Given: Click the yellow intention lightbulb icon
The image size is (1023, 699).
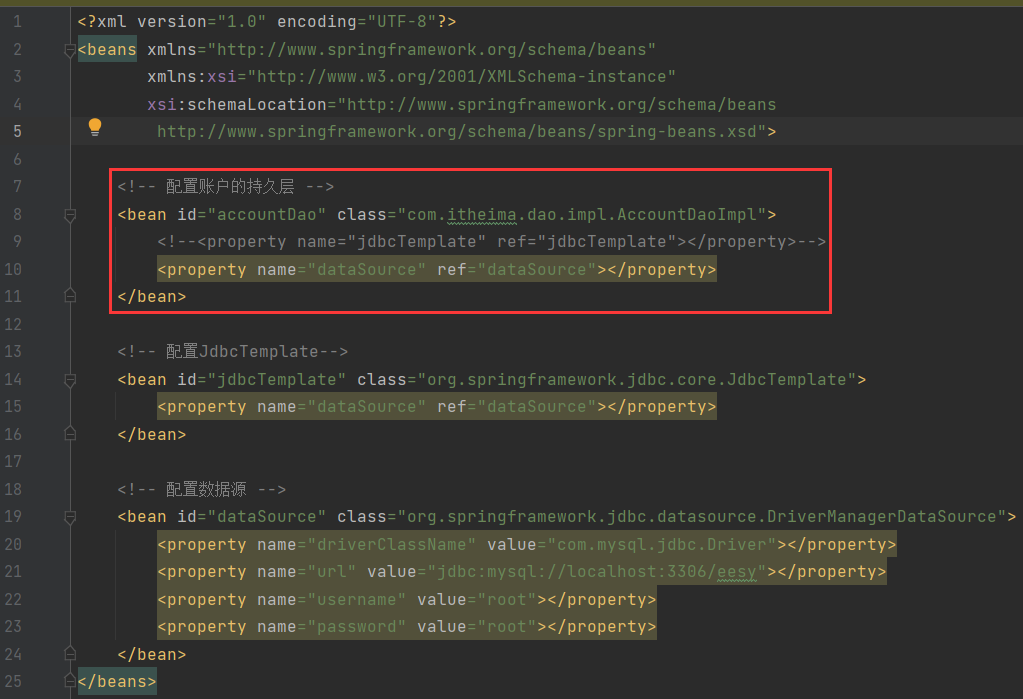Looking at the screenshot, I should pyautogui.click(x=94, y=126).
